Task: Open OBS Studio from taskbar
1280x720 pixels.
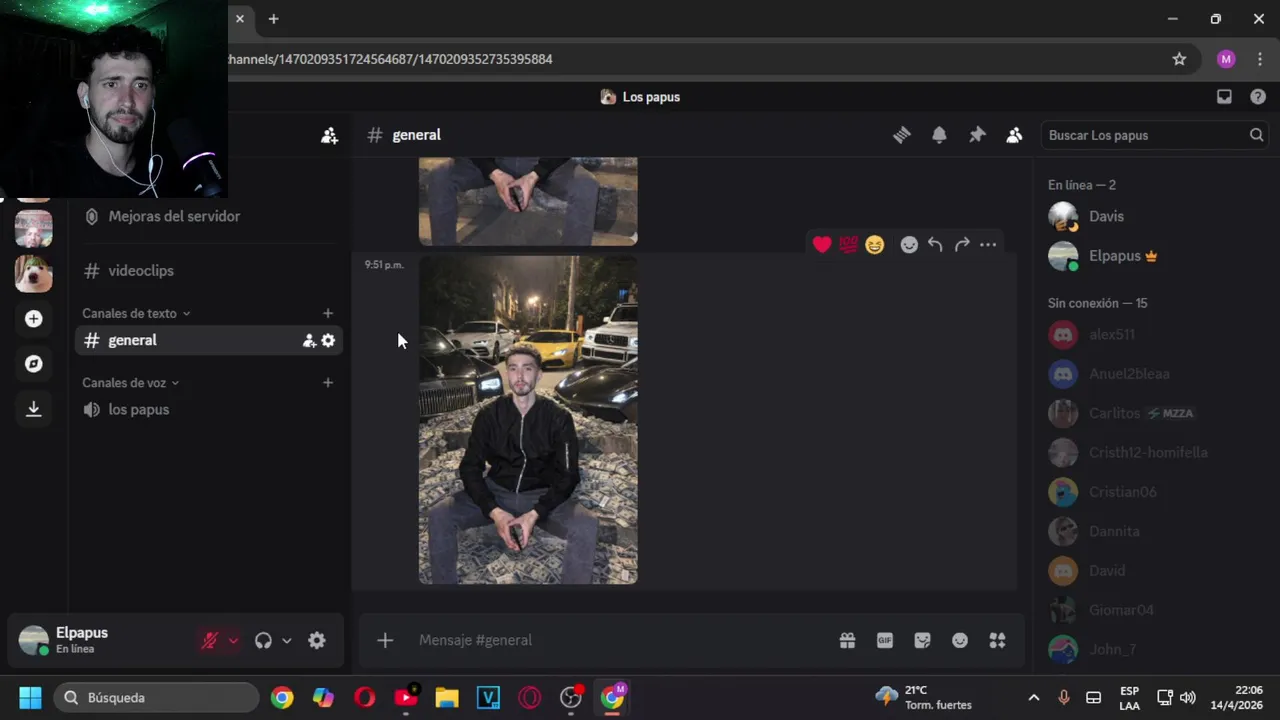Action: point(571,697)
